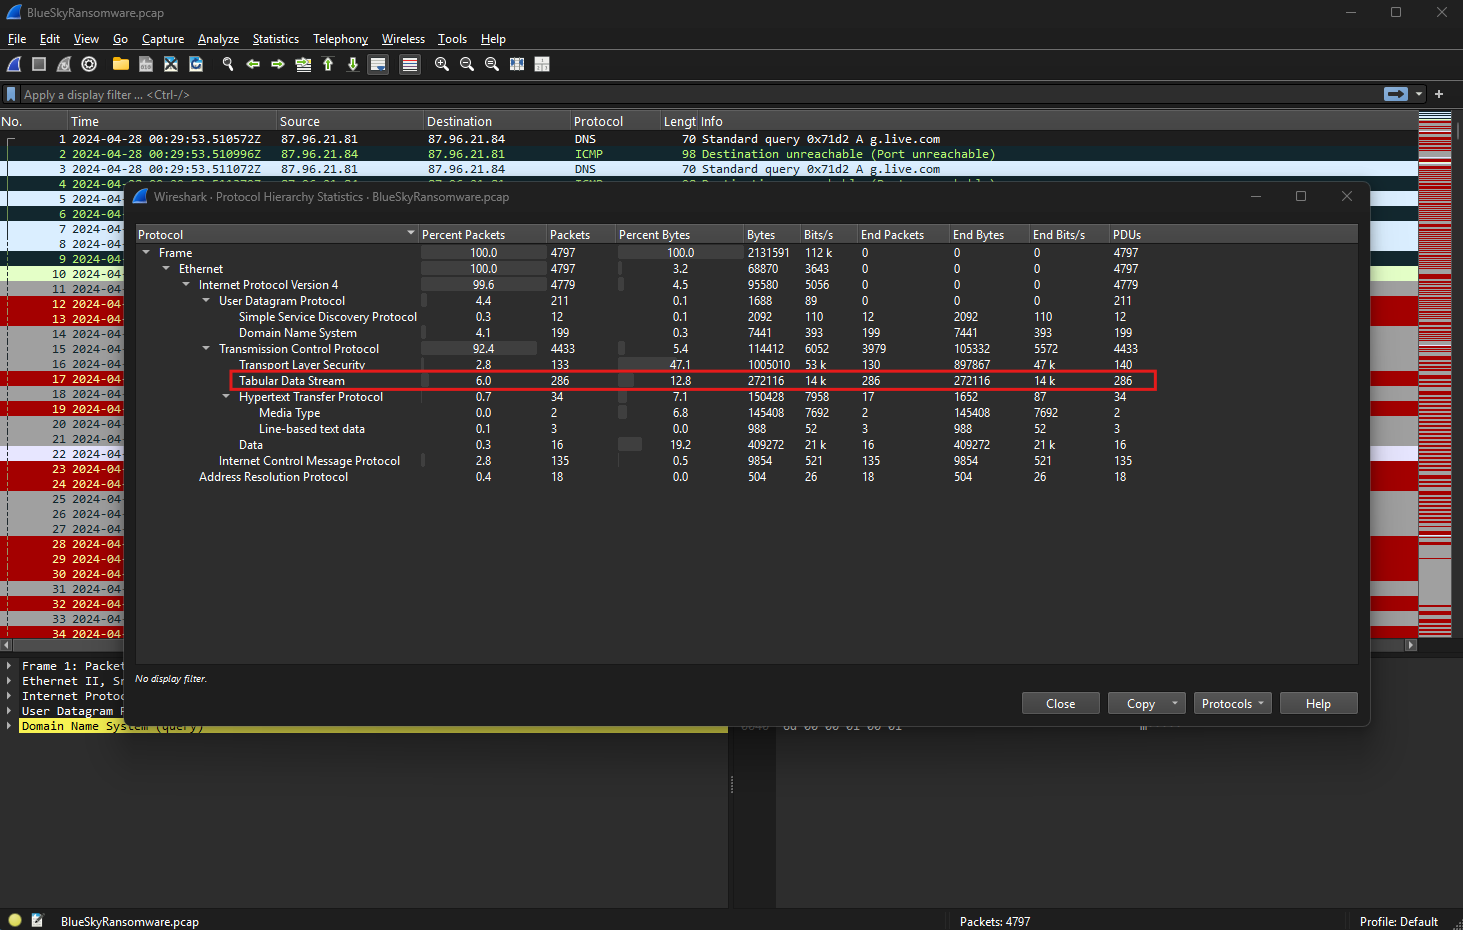Toggle packet list colorization

[410, 64]
